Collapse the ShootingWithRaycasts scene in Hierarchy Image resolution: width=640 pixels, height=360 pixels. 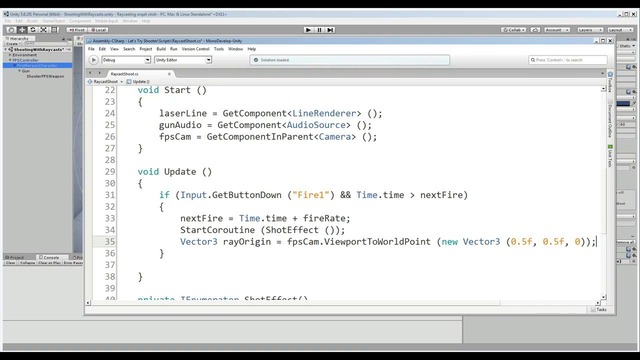pos(6,49)
